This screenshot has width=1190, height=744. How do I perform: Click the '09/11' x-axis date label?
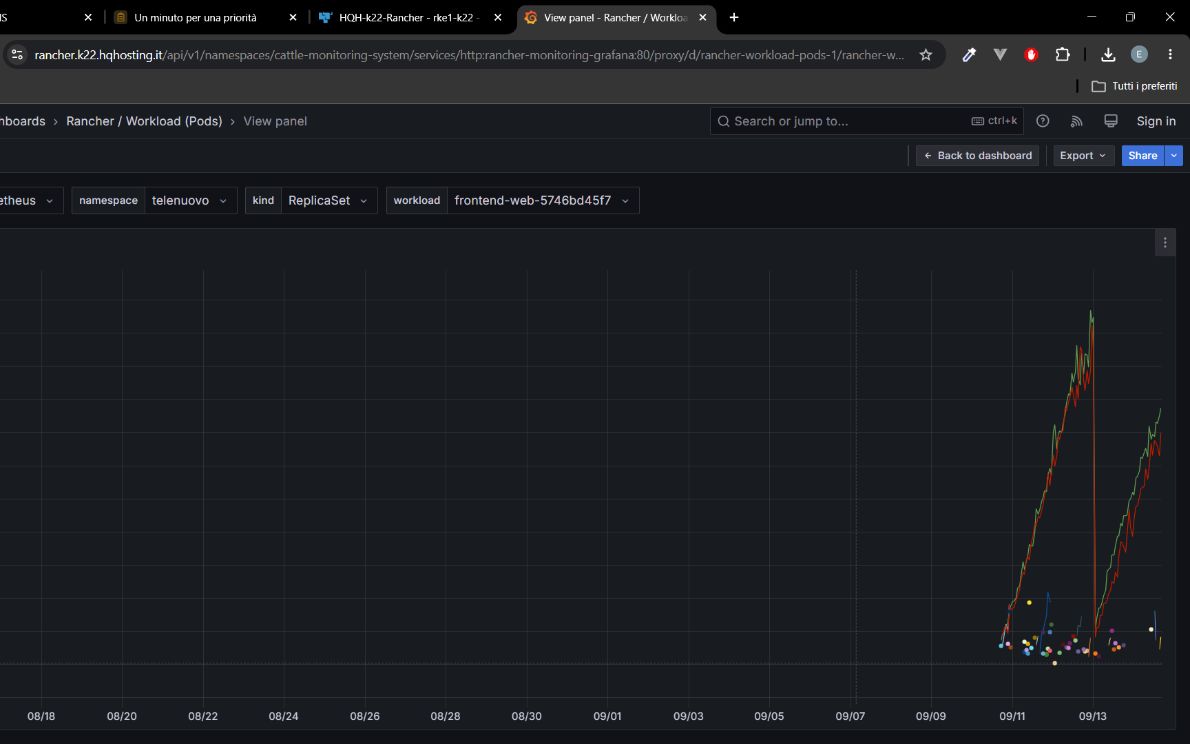pyautogui.click(x=1012, y=717)
